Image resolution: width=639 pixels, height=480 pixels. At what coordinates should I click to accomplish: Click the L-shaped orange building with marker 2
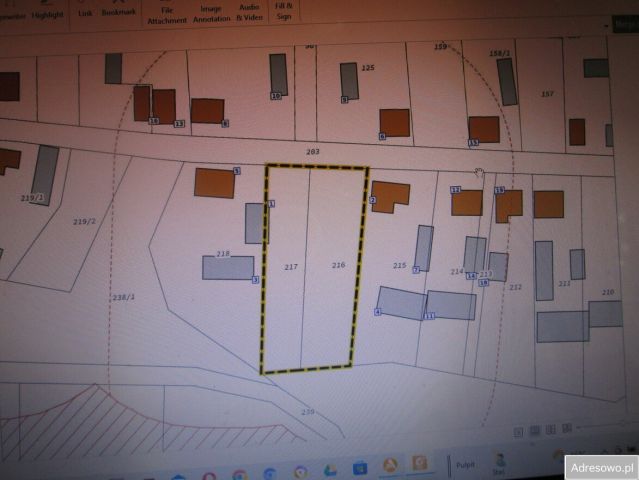click(x=390, y=197)
